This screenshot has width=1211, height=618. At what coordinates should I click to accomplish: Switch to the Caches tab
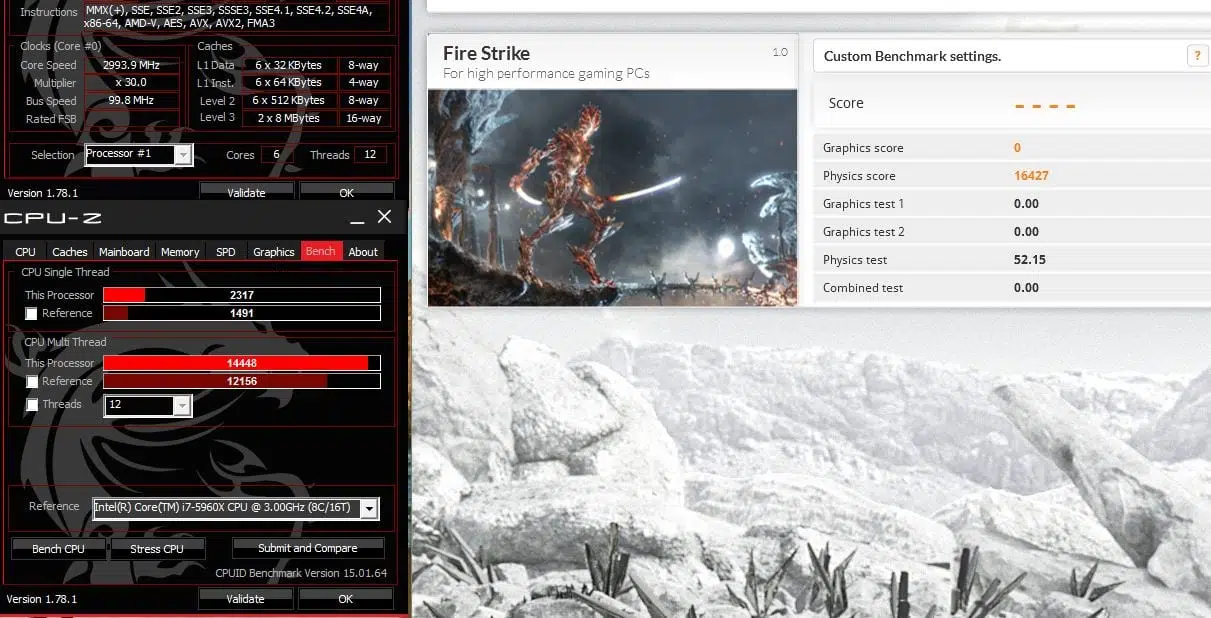point(70,252)
